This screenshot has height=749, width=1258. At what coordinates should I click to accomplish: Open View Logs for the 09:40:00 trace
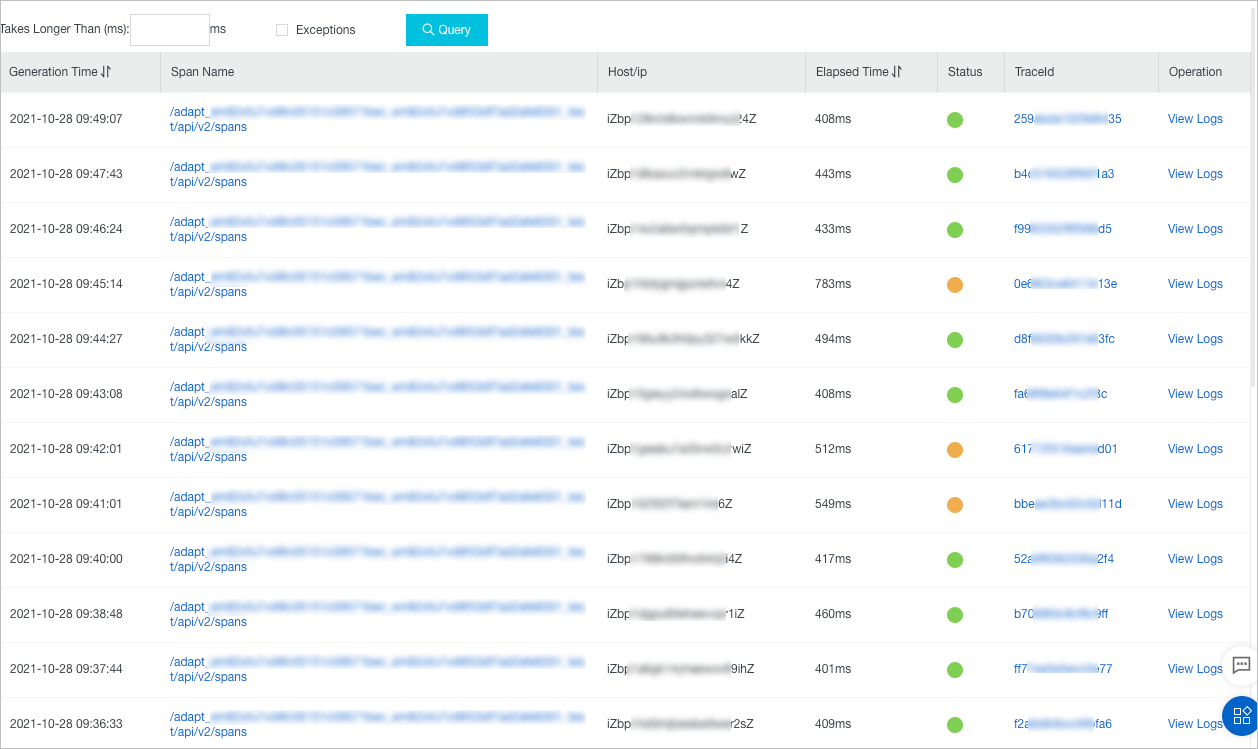1195,558
